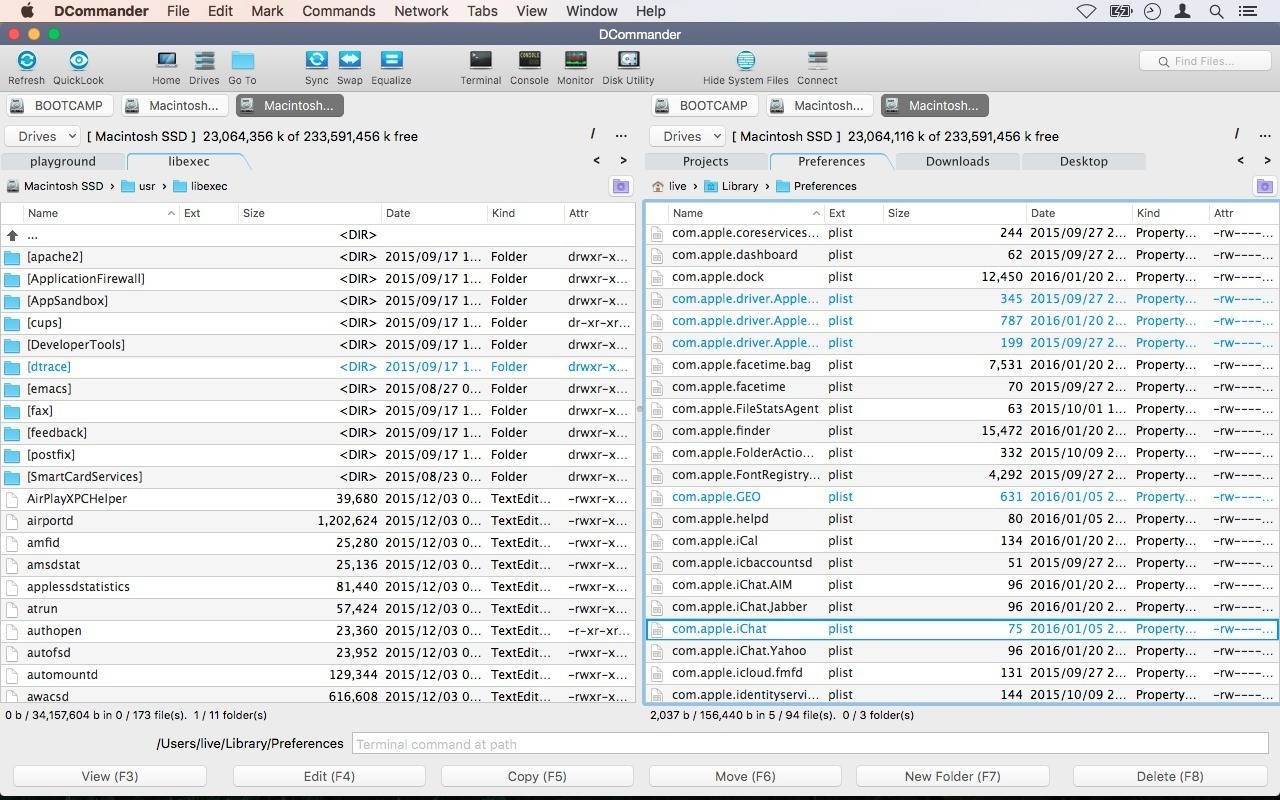The width and height of the screenshot is (1280, 800).
Task: Go to previous tab in right panel
Action: tap(1241, 160)
